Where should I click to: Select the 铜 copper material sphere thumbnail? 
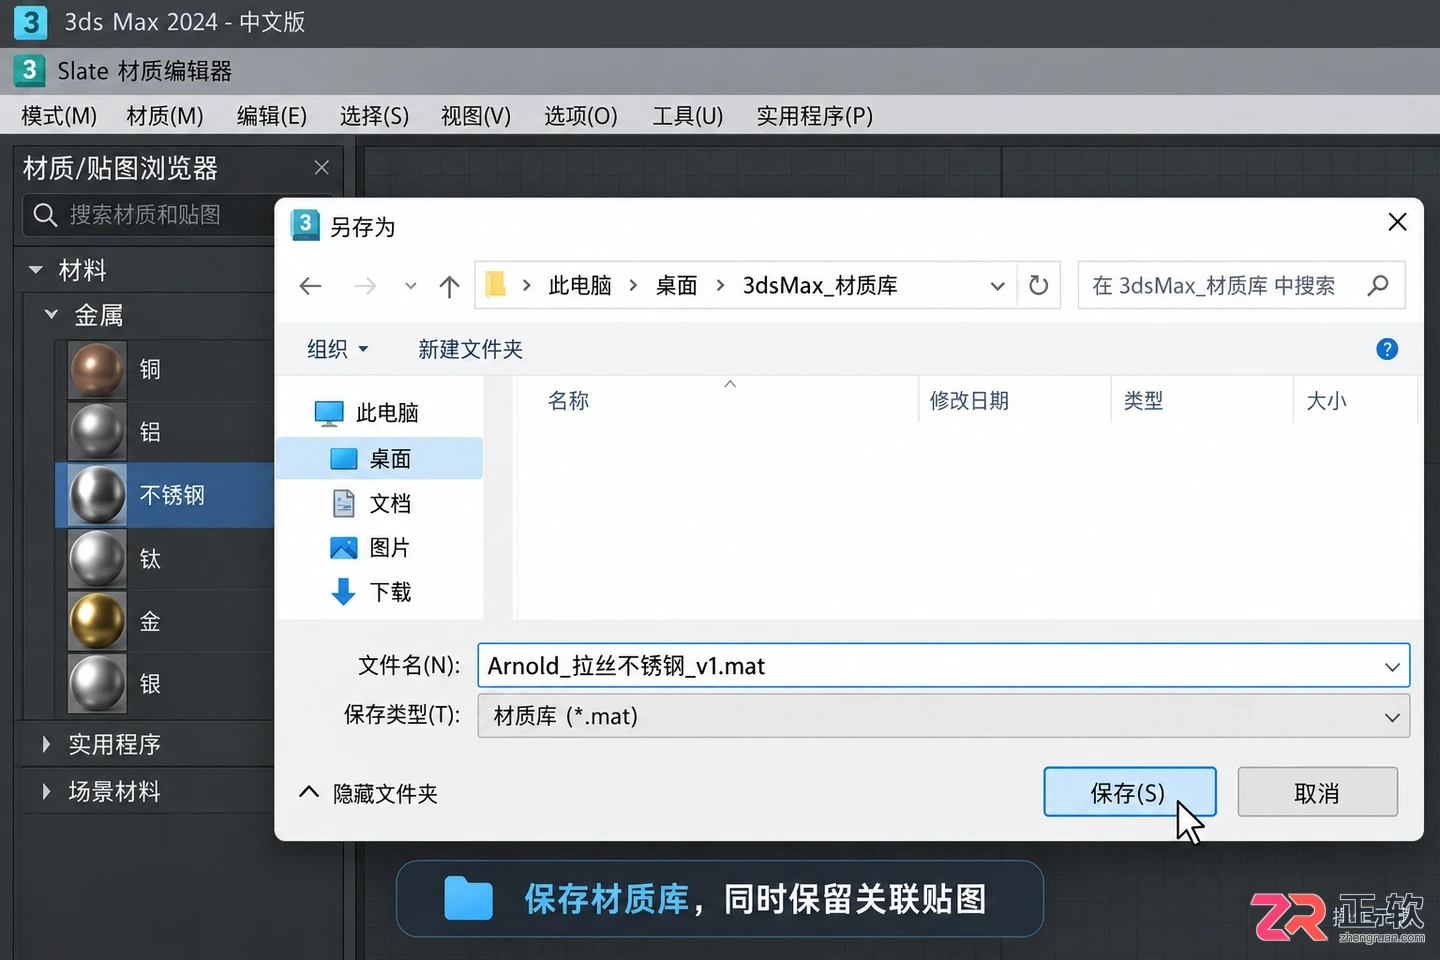pos(97,369)
